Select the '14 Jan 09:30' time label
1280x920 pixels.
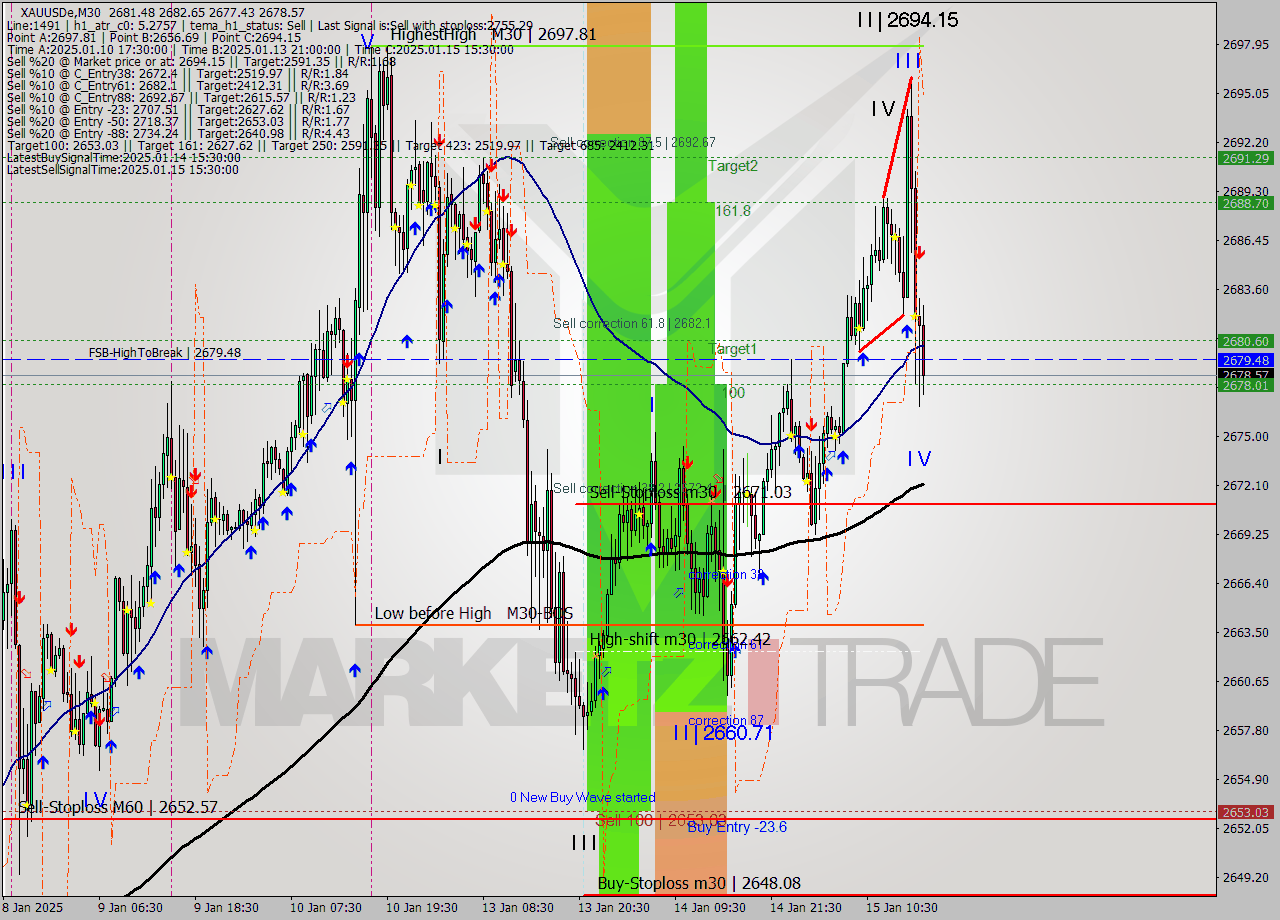tap(710, 908)
